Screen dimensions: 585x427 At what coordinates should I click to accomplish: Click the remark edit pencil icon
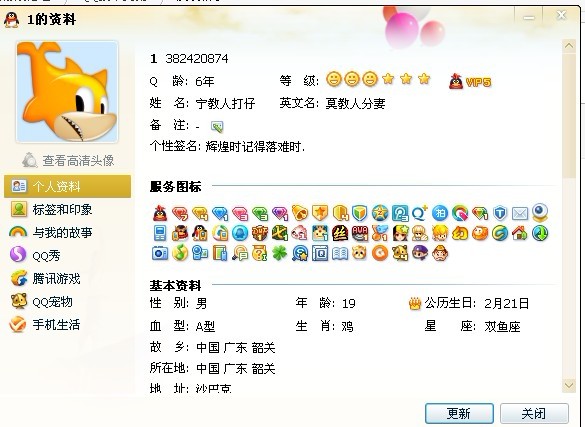217,127
